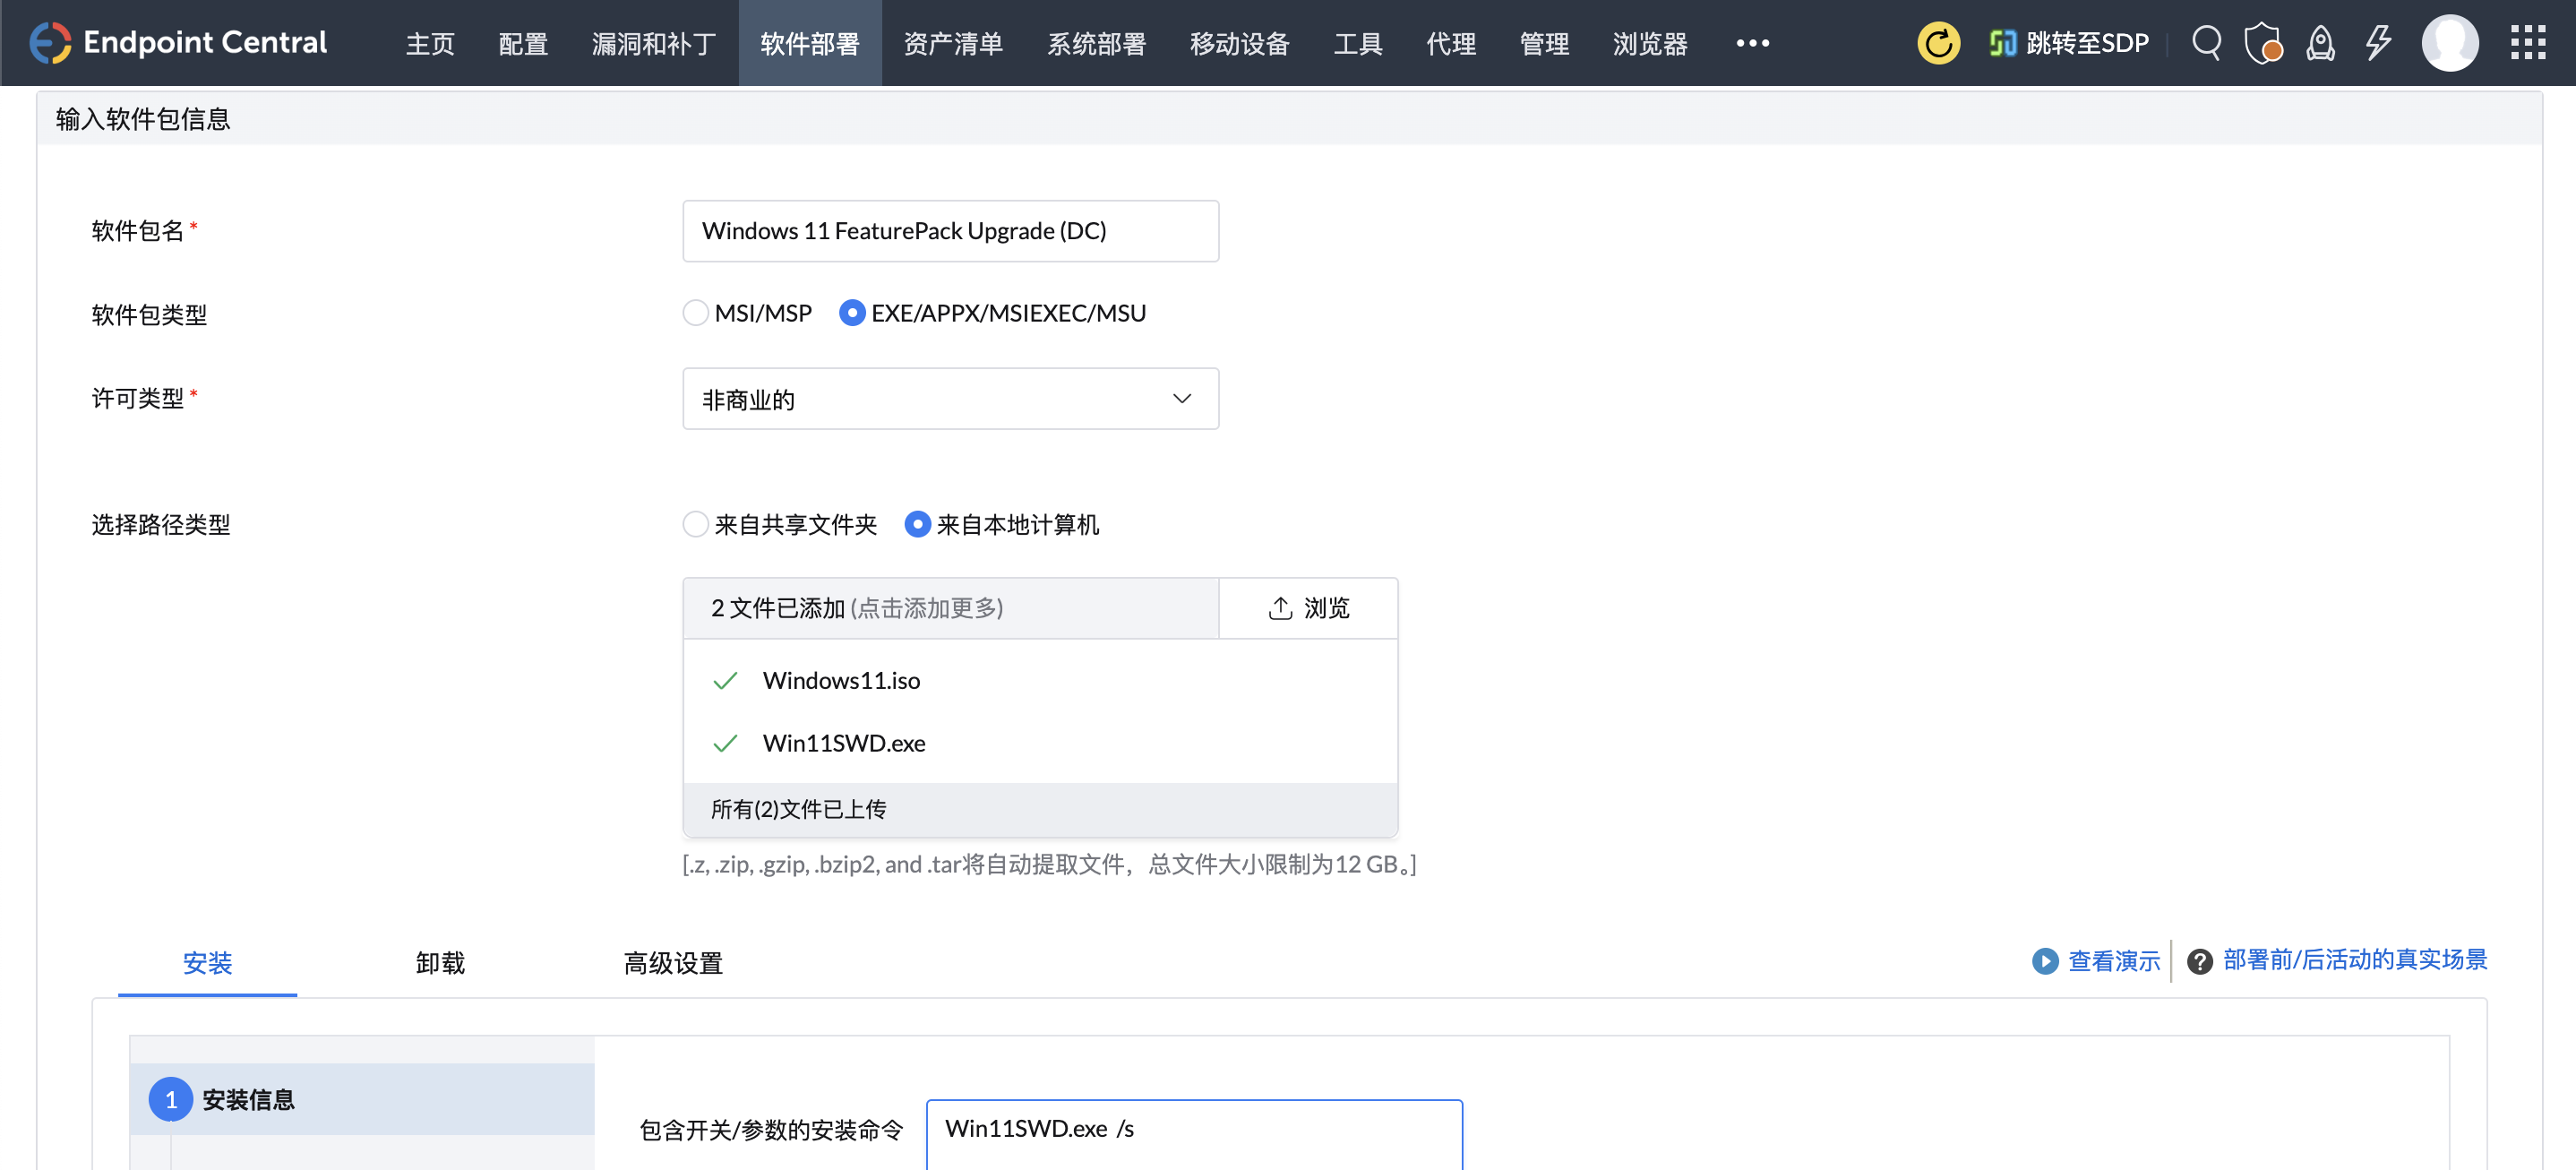The height and width of the screenshot is (1170, 2576).
Task: Expand the 许可类型 dropdown showing 非商业的
Action: (x=950, y=399)
